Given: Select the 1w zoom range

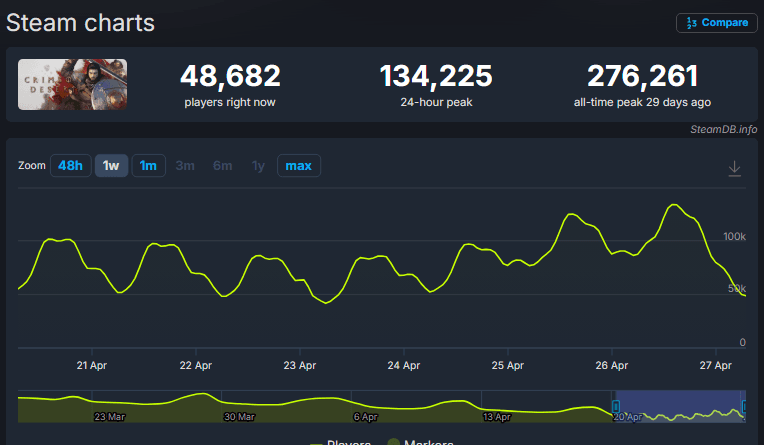Looking at the screenshot, I should coord(111,166).
